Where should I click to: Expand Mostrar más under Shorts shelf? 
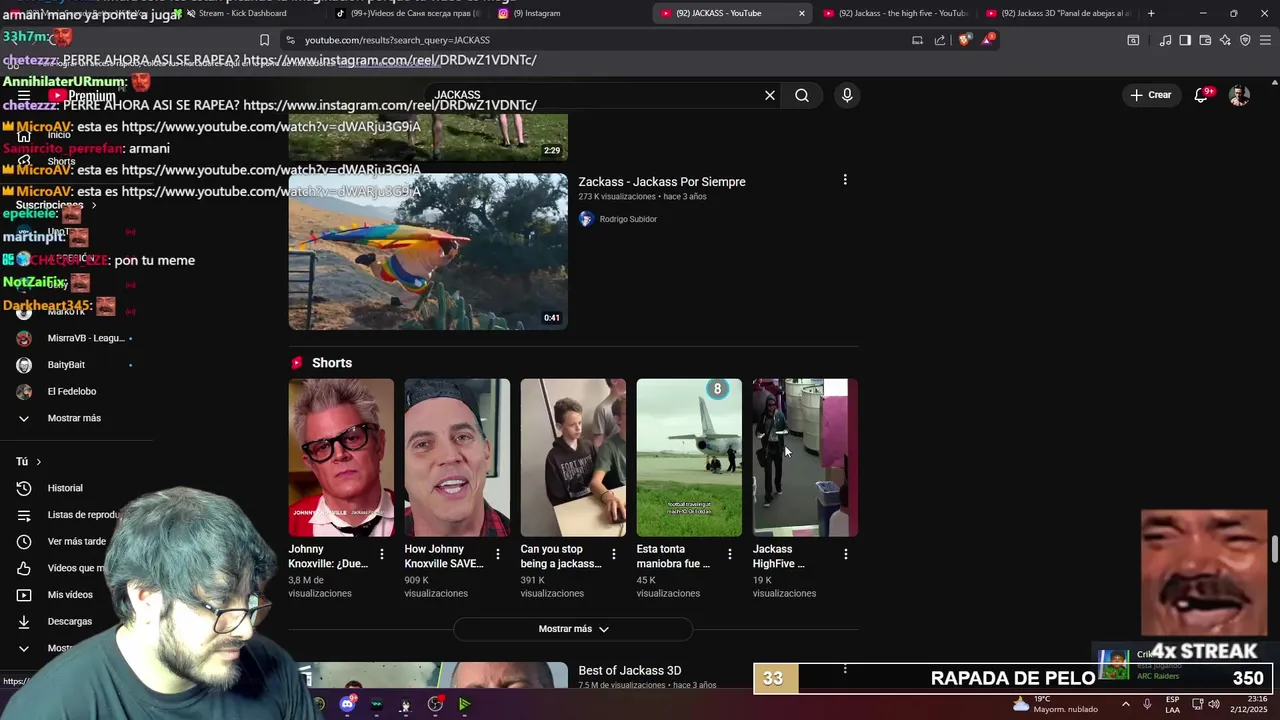573,629
